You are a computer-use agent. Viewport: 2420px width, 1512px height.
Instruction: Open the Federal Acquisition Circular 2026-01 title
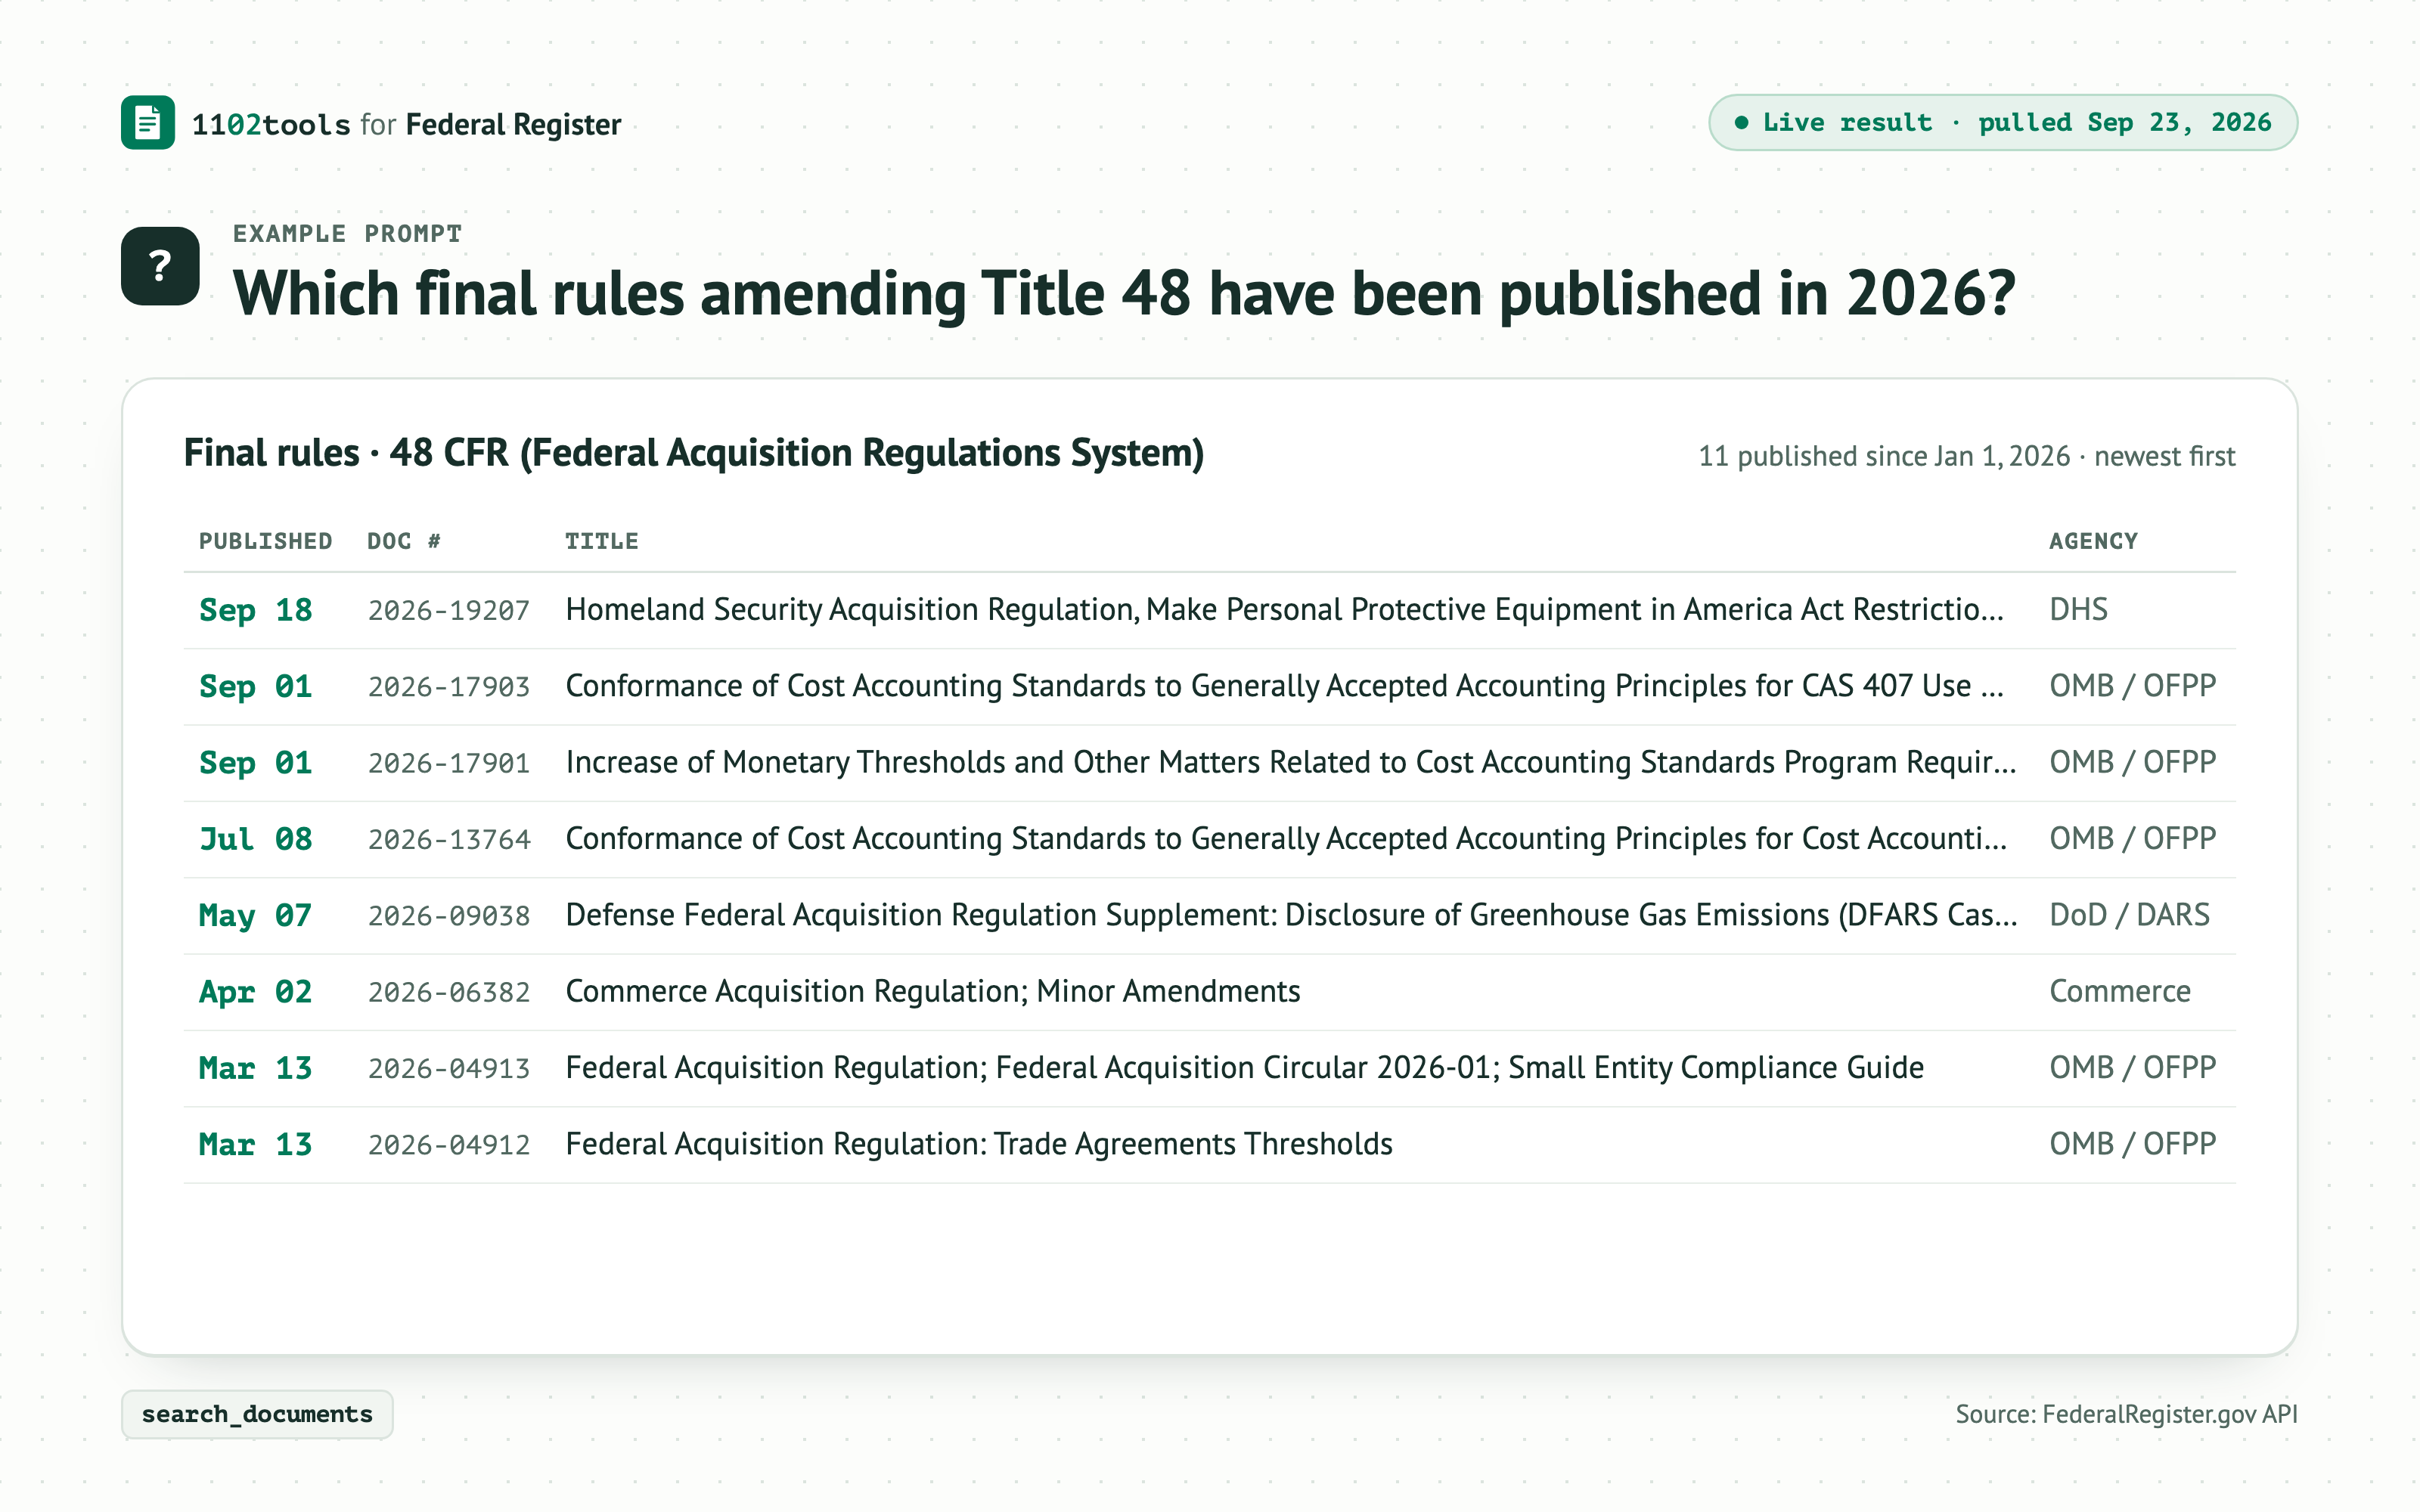pos(1244,1068)
